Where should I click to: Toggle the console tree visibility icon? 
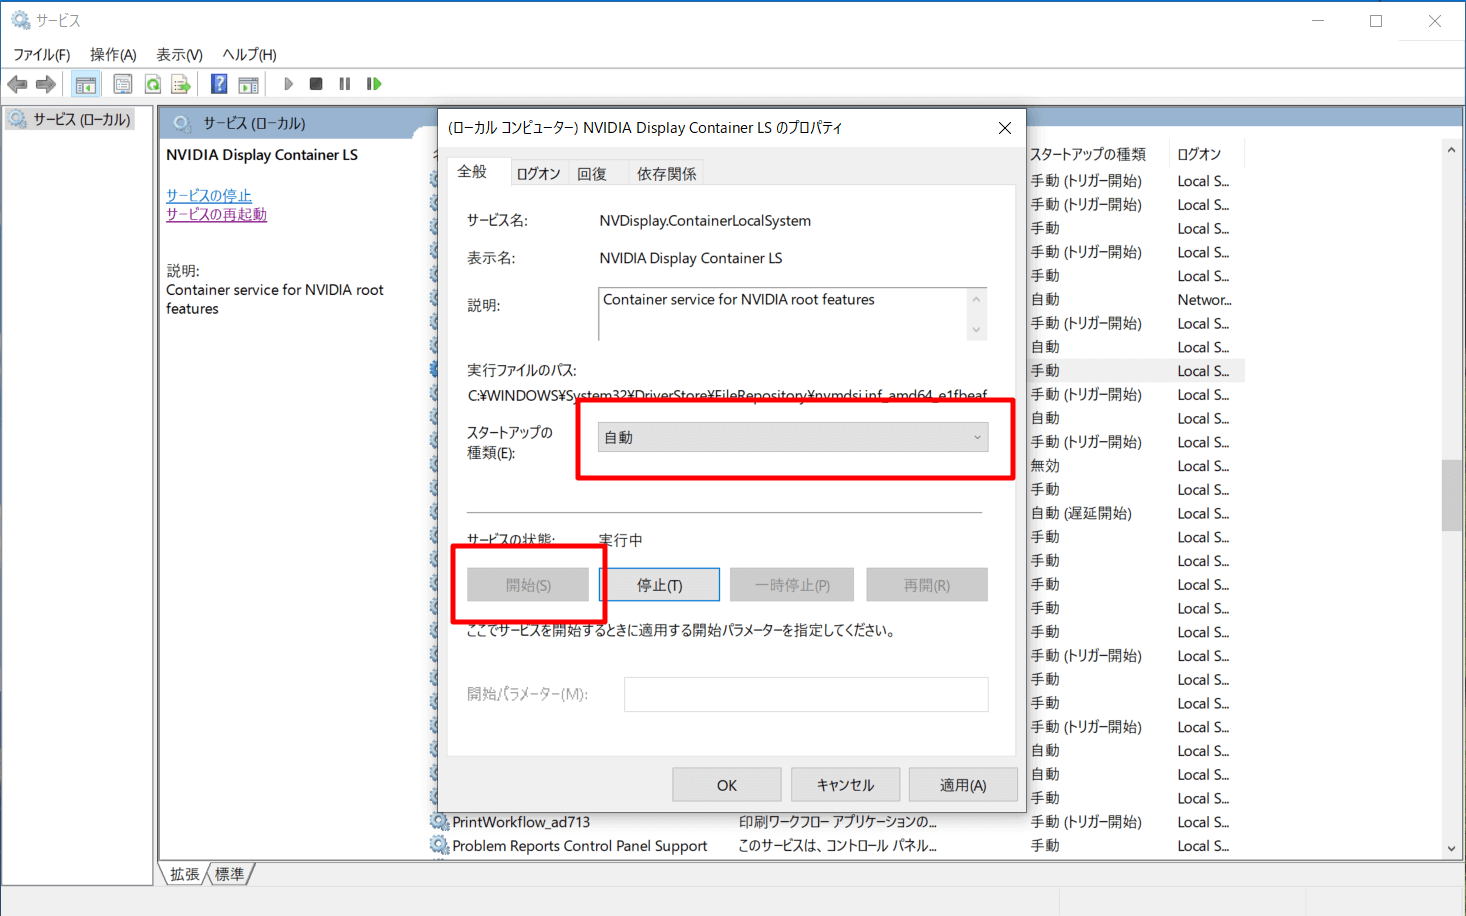86,83
